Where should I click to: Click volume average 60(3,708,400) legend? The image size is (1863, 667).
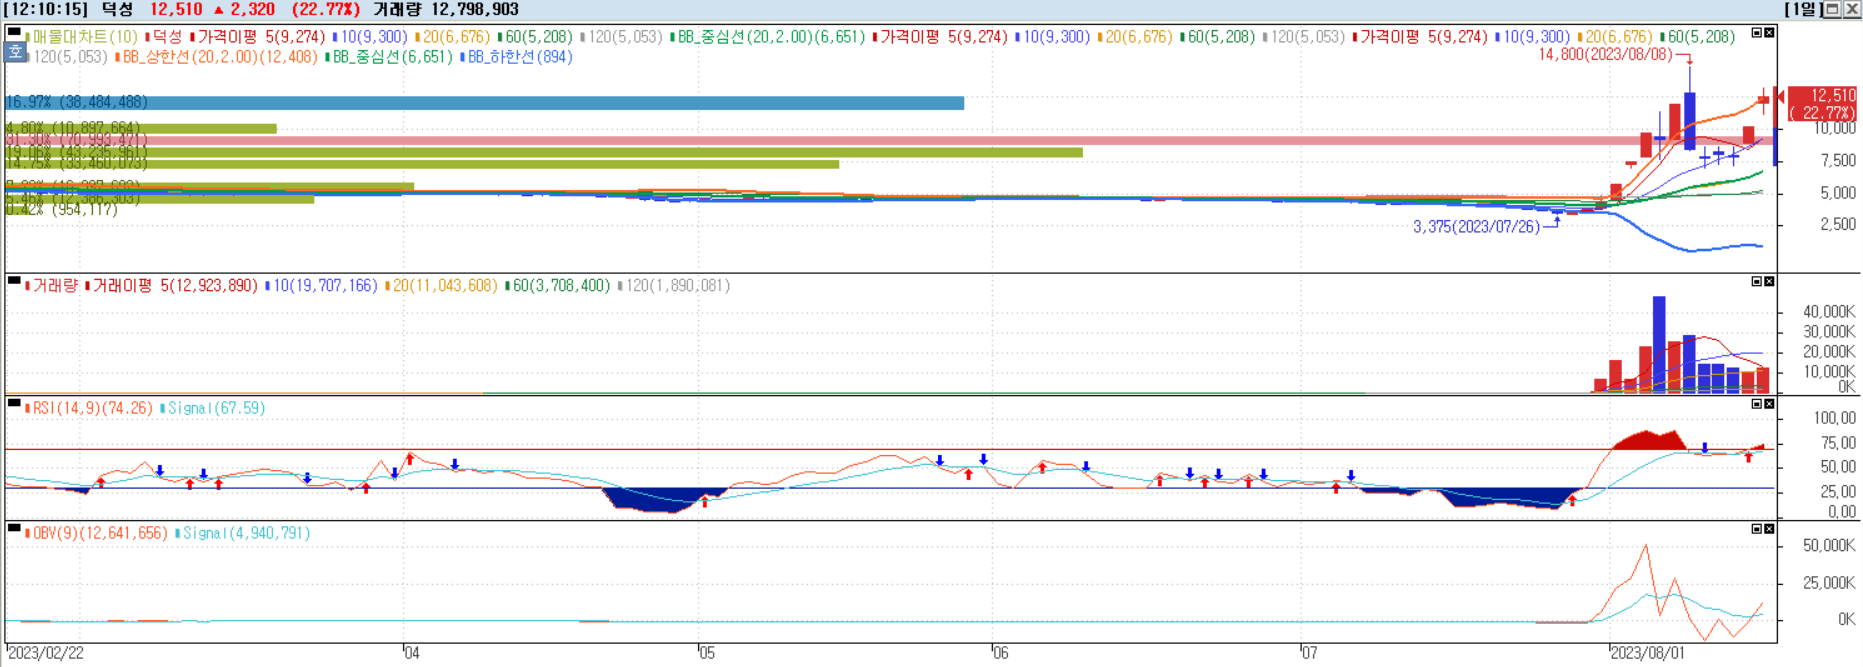(561, 286)
